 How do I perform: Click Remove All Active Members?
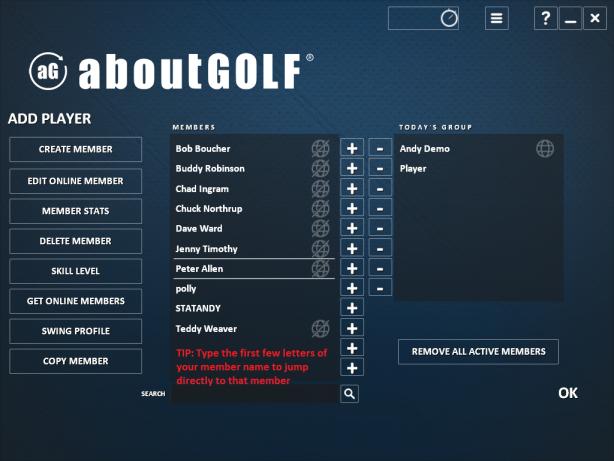click(x=479, y=352)
